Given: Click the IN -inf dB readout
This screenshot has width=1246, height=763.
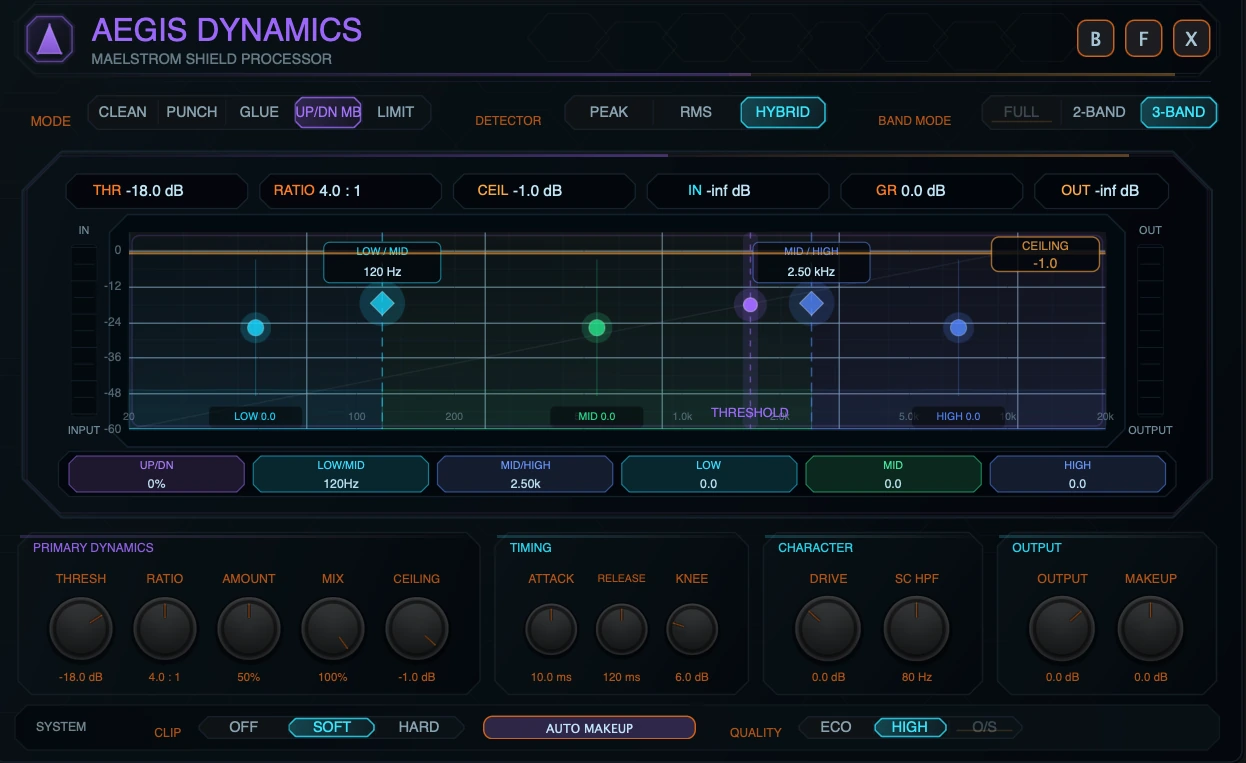Looking at the screenshot, I should pyautogui.click(x=738, y=190).
